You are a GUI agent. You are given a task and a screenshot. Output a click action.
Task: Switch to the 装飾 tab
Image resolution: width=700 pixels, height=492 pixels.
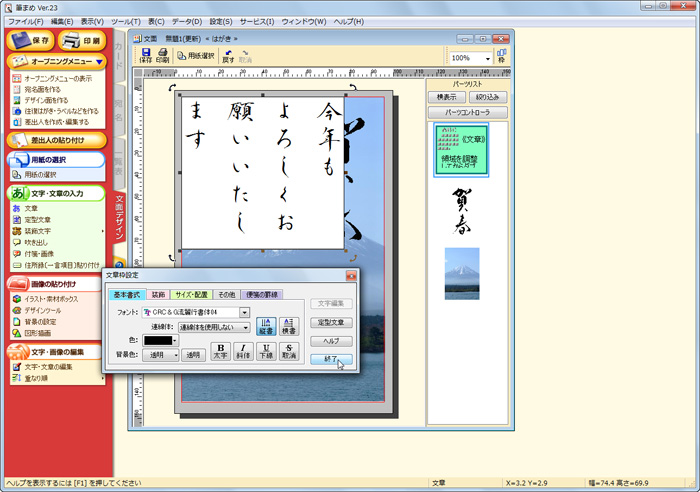pyautogui.click(x=158, y=294)
